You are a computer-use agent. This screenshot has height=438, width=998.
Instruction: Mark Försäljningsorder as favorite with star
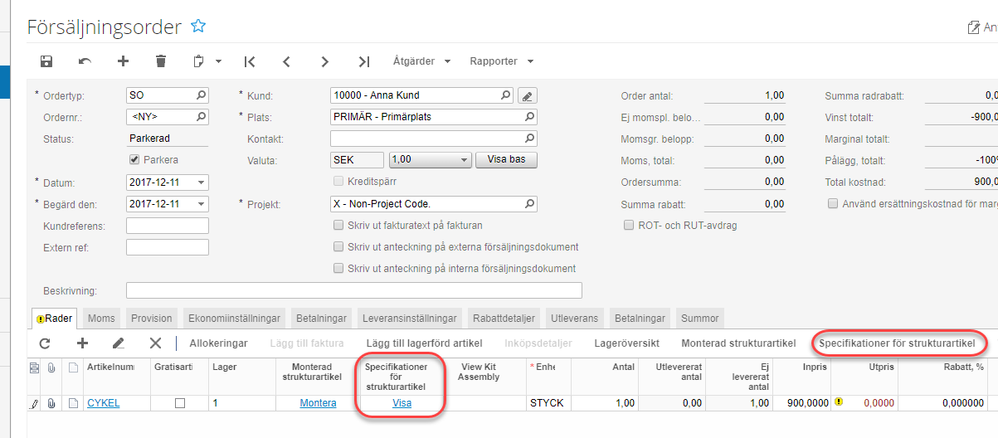[x=198, y=26]
